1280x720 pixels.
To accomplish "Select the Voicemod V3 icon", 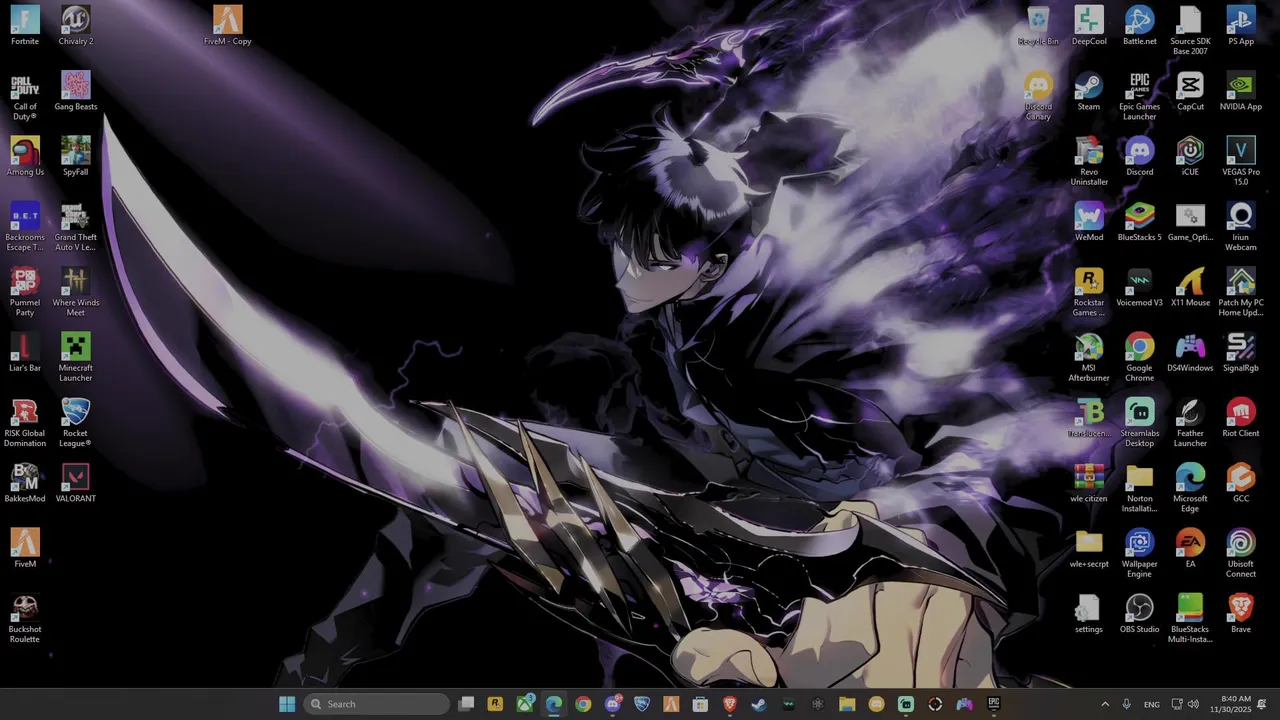I will 1140,288.
